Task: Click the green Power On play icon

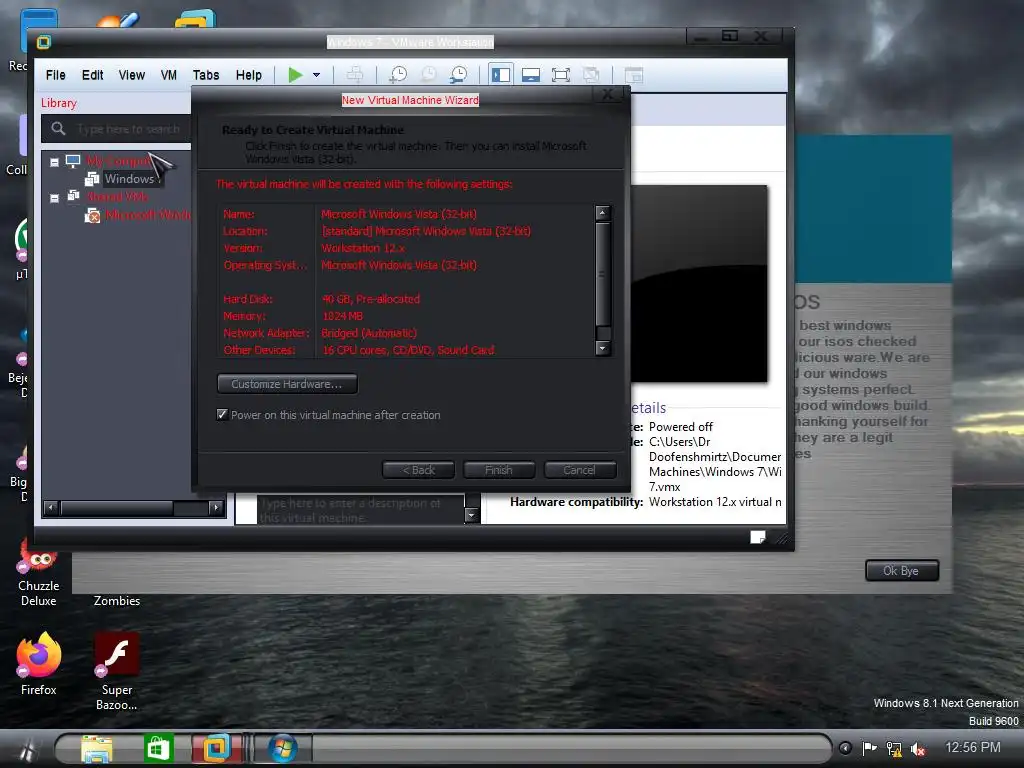Action: pos(295,75)
